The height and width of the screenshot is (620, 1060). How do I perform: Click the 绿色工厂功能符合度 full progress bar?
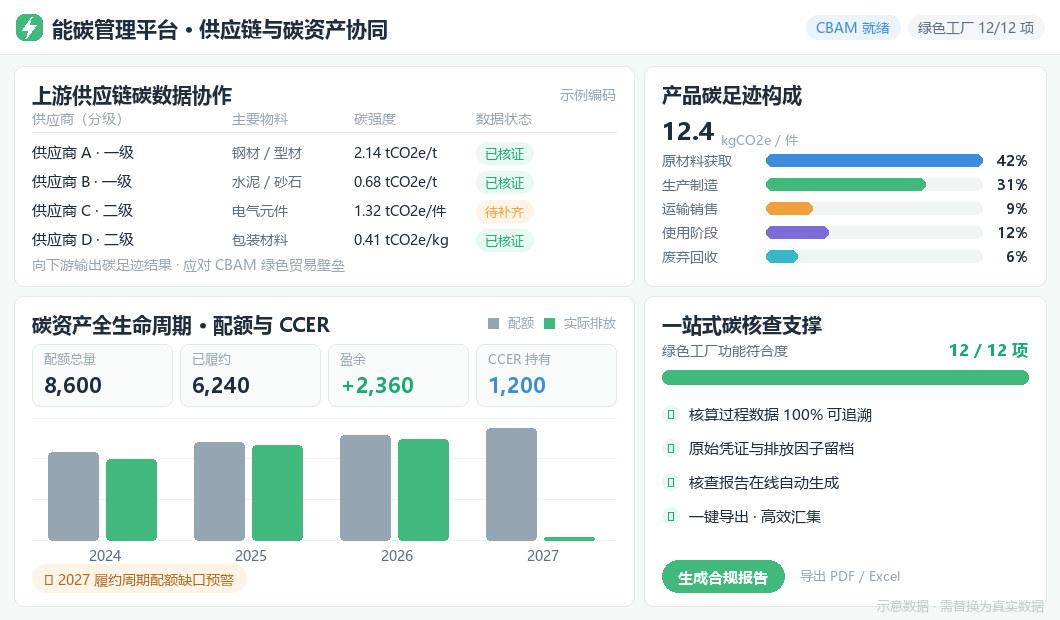[x=845, y=377]
